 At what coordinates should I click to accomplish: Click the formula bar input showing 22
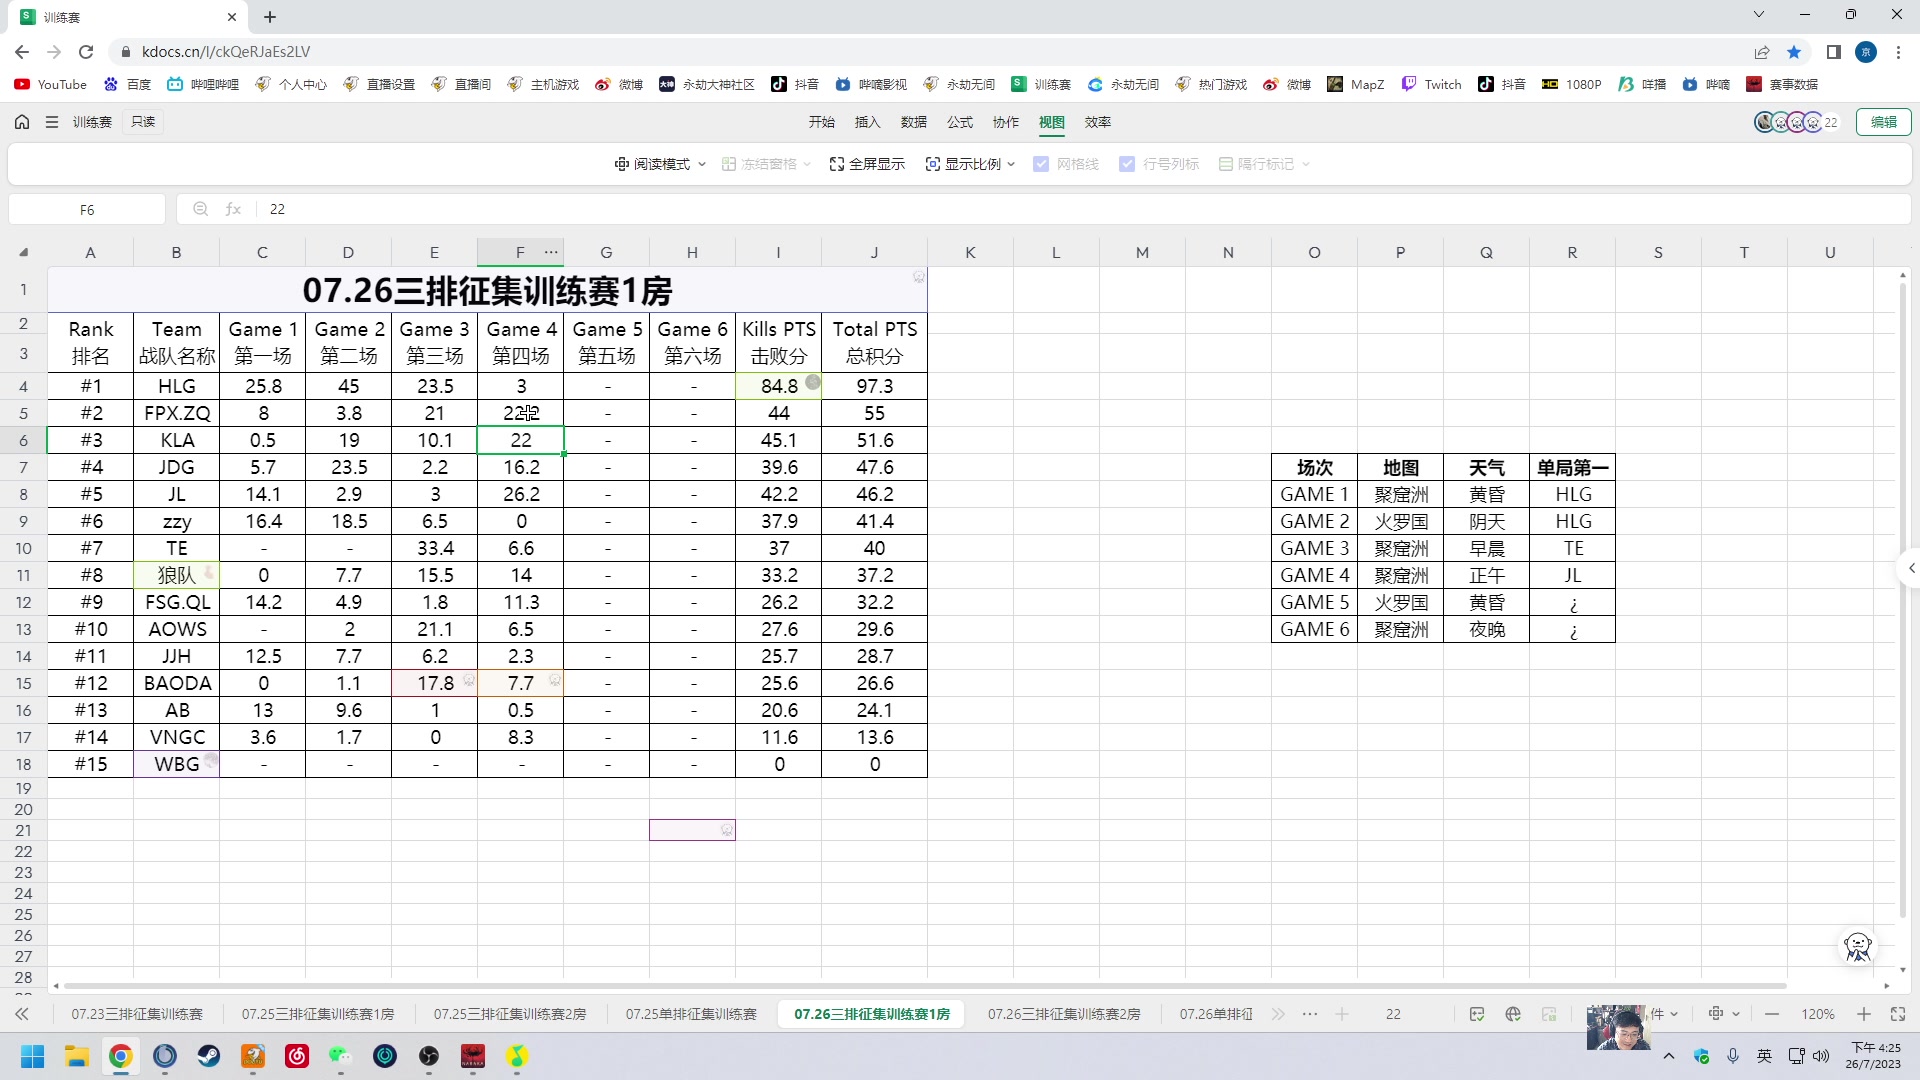(700, 209)
